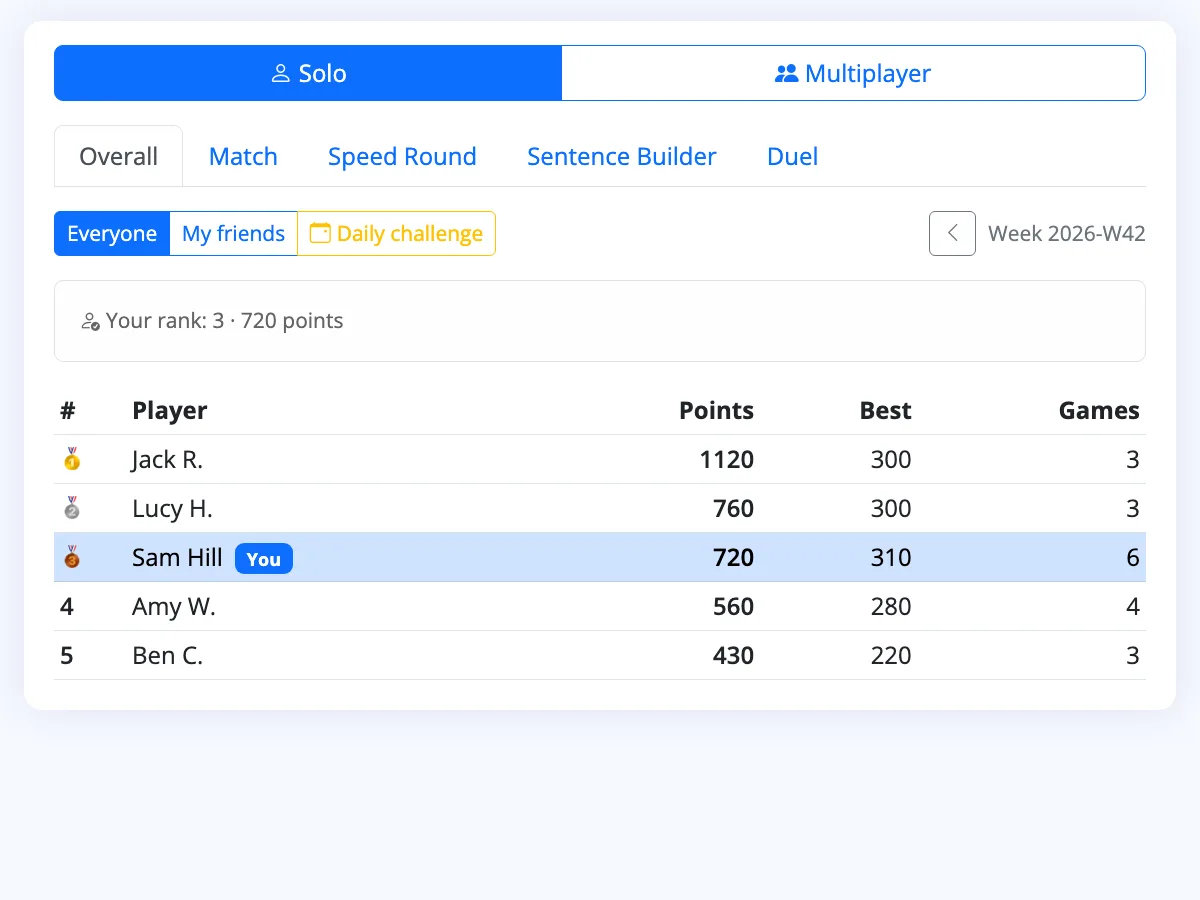This screenshot has height=900, width=1200.
Task: Open the Match tab
Action: pyautogui.click(x=243, y=157)
